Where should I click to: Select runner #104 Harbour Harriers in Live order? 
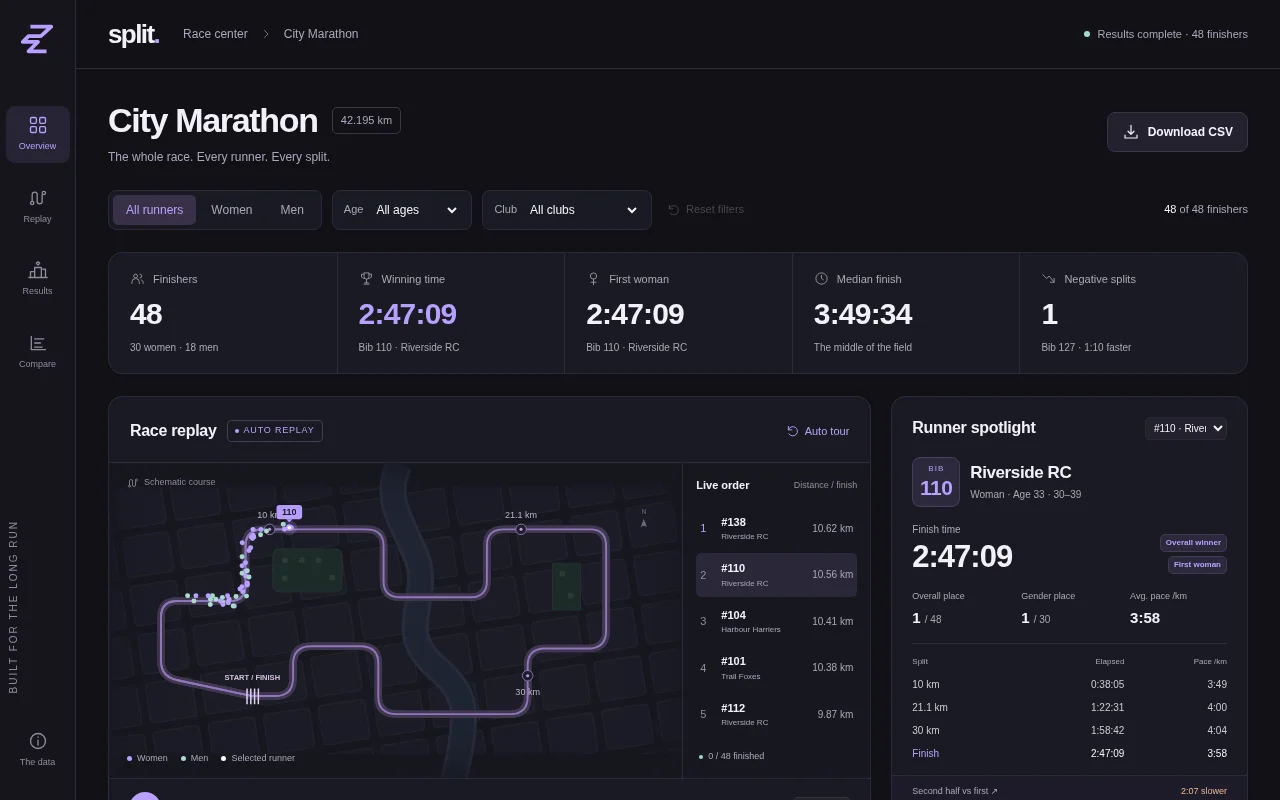coord(776,622)
